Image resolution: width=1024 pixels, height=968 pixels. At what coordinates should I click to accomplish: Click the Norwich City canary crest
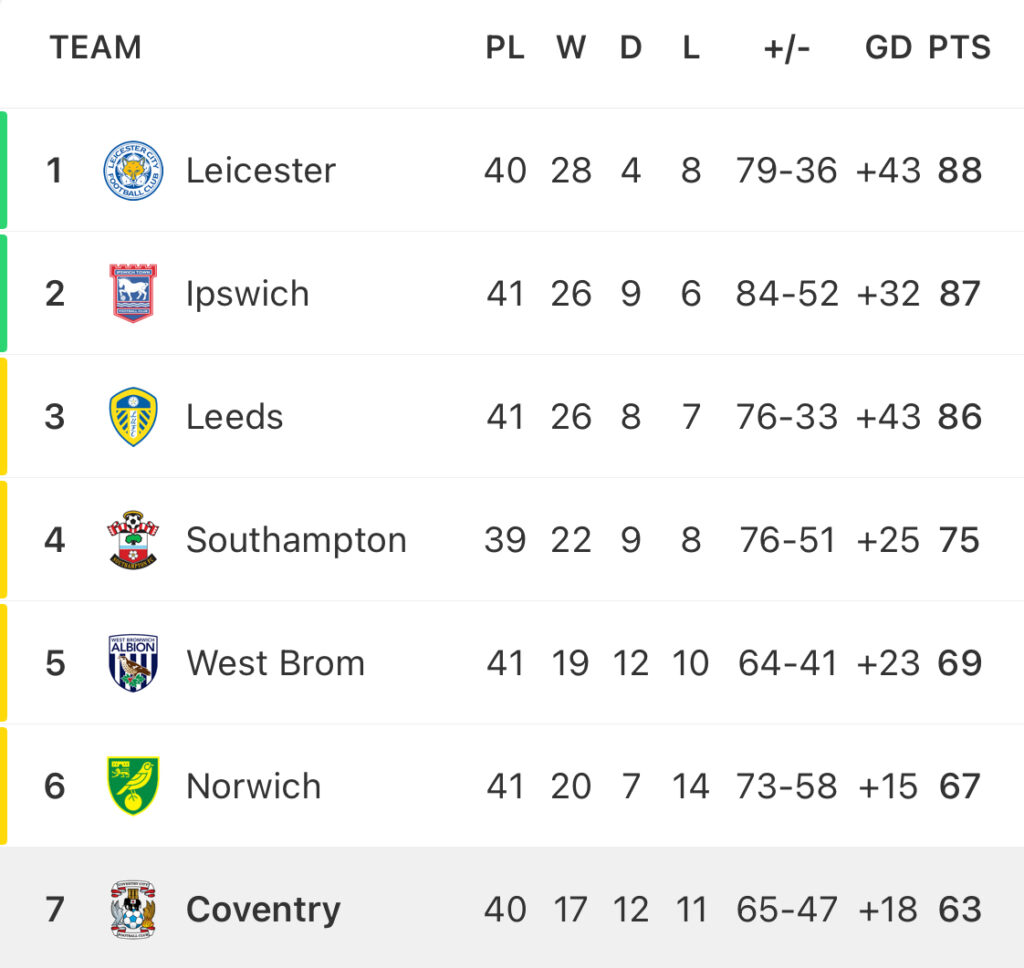[133, 786]
